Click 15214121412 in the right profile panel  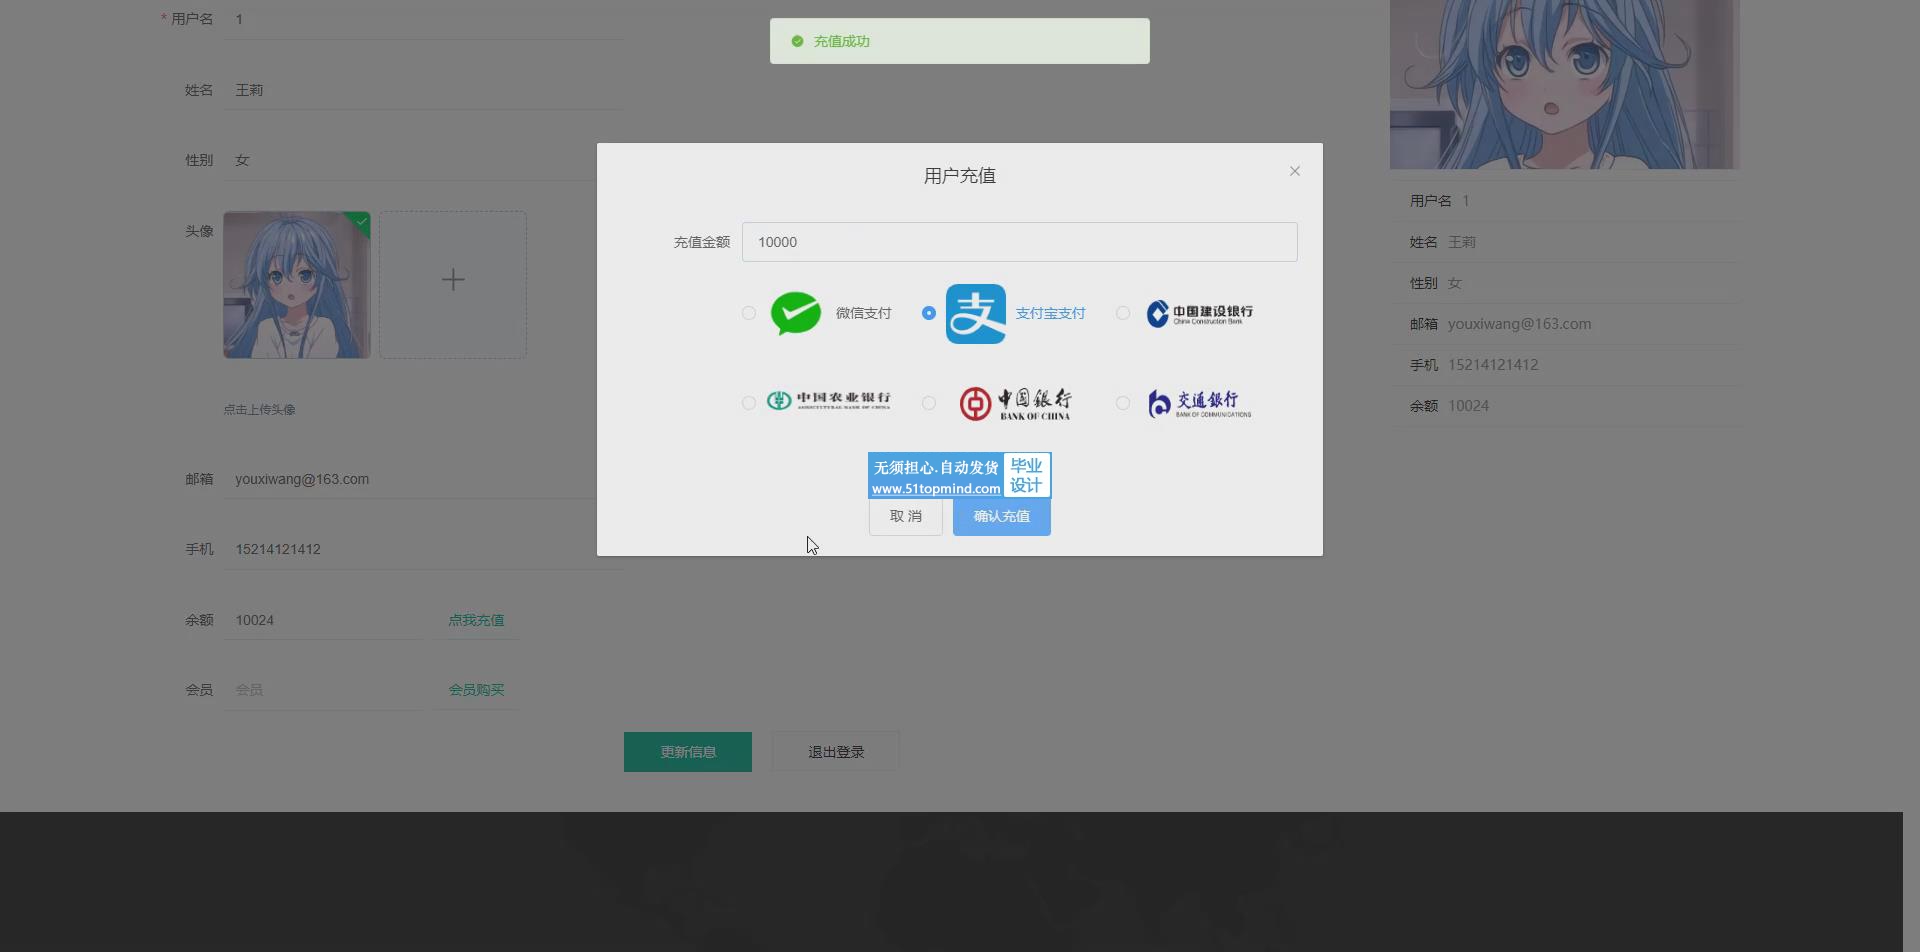1493,365
